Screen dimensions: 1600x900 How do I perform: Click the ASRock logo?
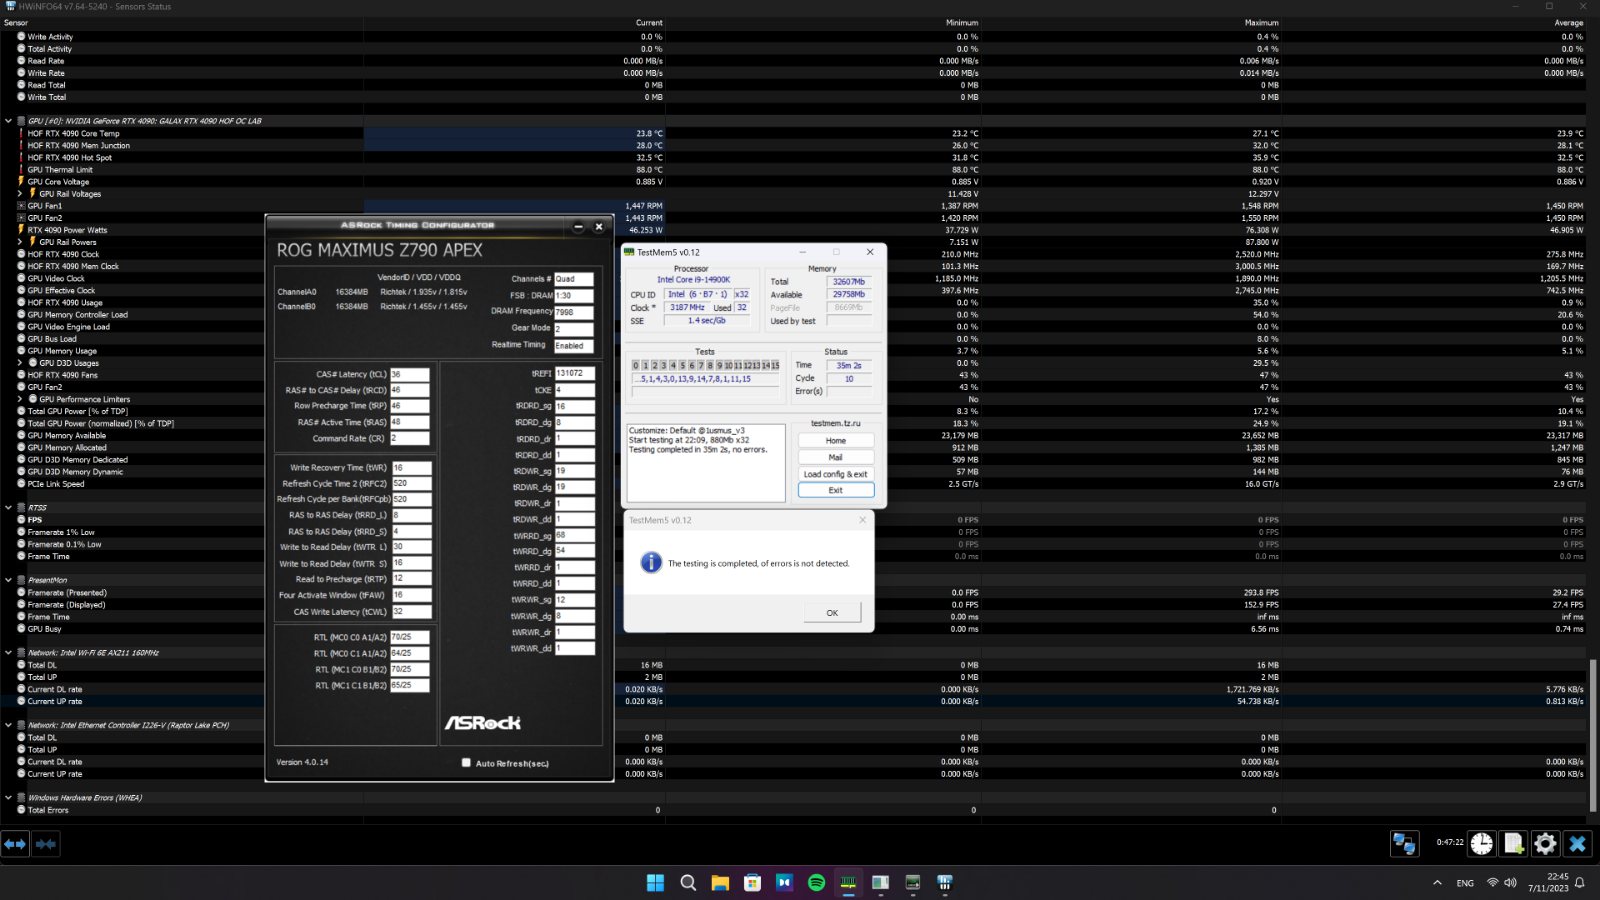click(482, 722)
